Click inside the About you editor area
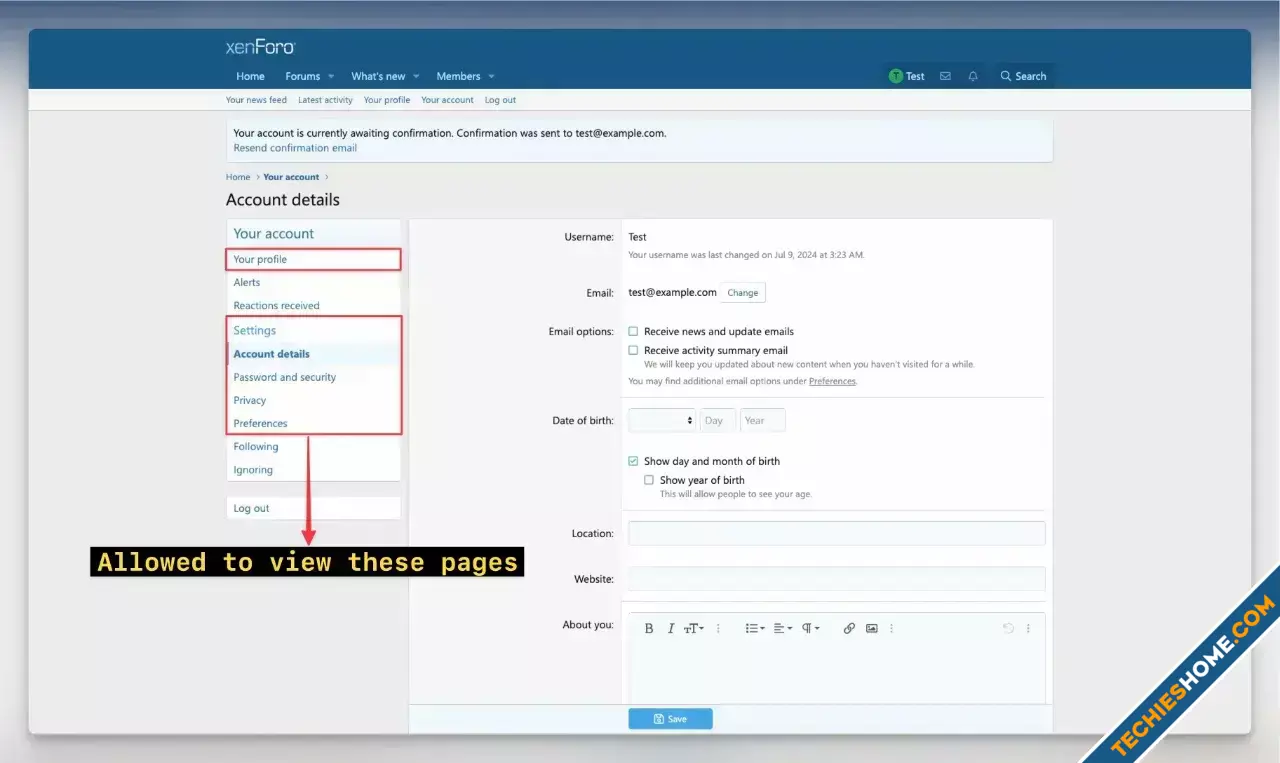1280x763 pixels. [837, 672]
